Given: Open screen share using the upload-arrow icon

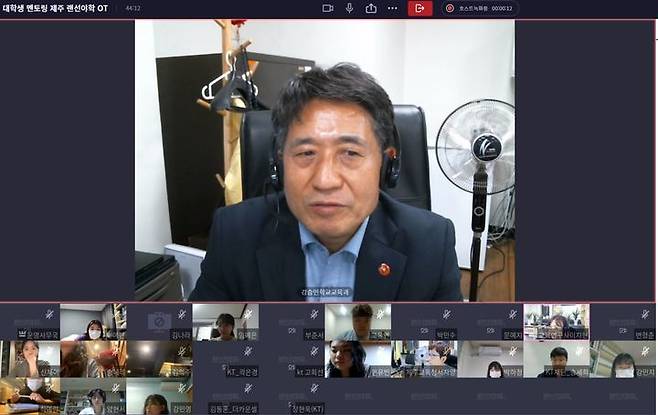Looking at the screenshot, I should click(371, 8).
